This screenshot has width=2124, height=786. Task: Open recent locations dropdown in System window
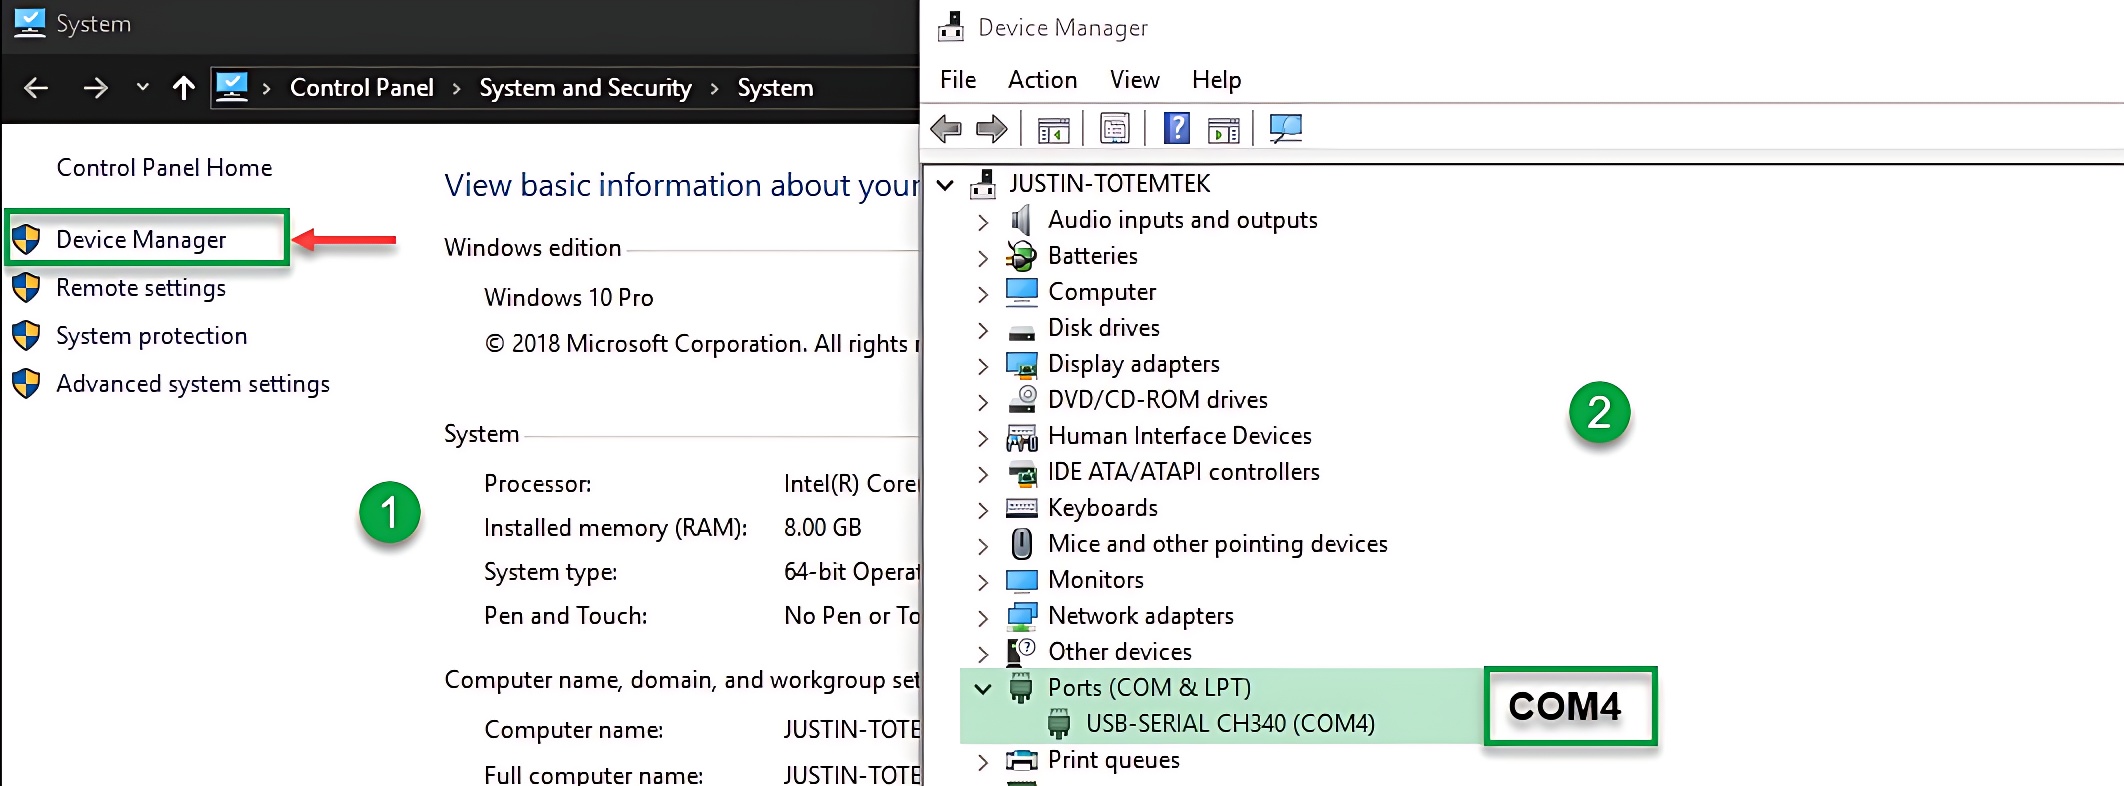coord(142,87)
